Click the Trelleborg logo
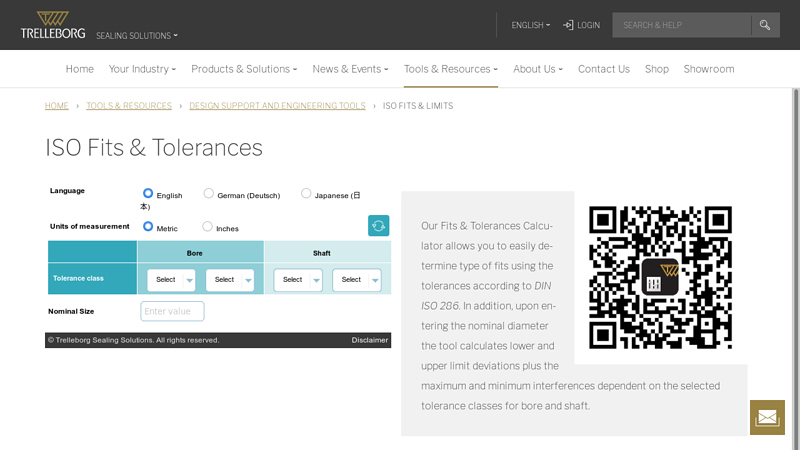 (53, 25)
